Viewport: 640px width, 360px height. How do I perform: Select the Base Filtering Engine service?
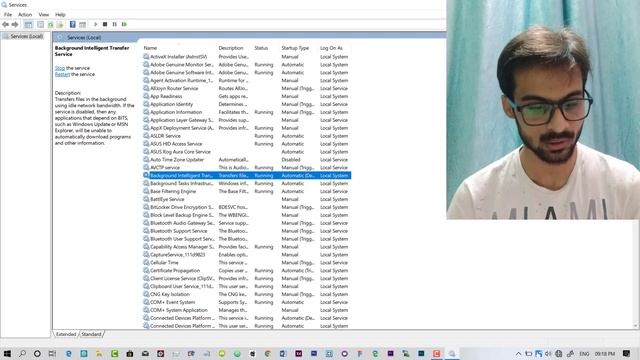click(x=247, y=191)
